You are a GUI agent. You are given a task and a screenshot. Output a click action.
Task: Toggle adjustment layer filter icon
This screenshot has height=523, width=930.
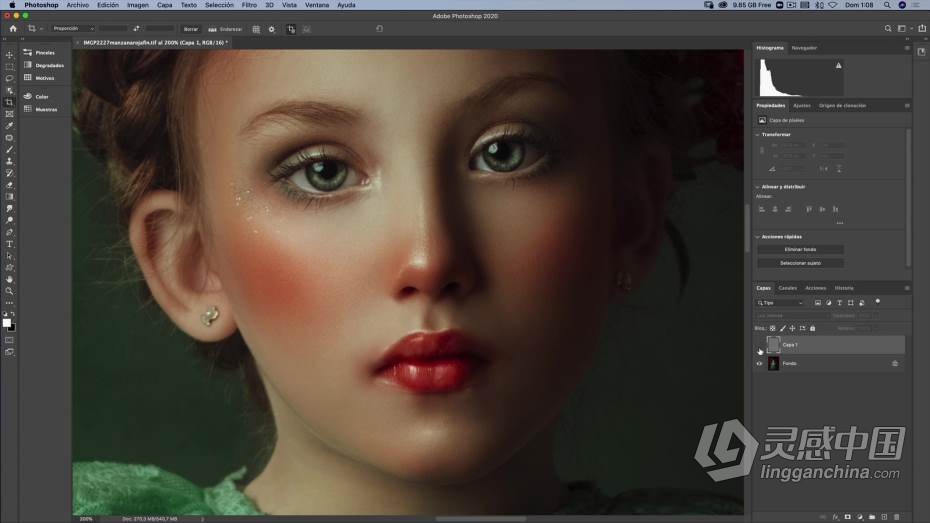pyautogui.click(x=829, y=303)
